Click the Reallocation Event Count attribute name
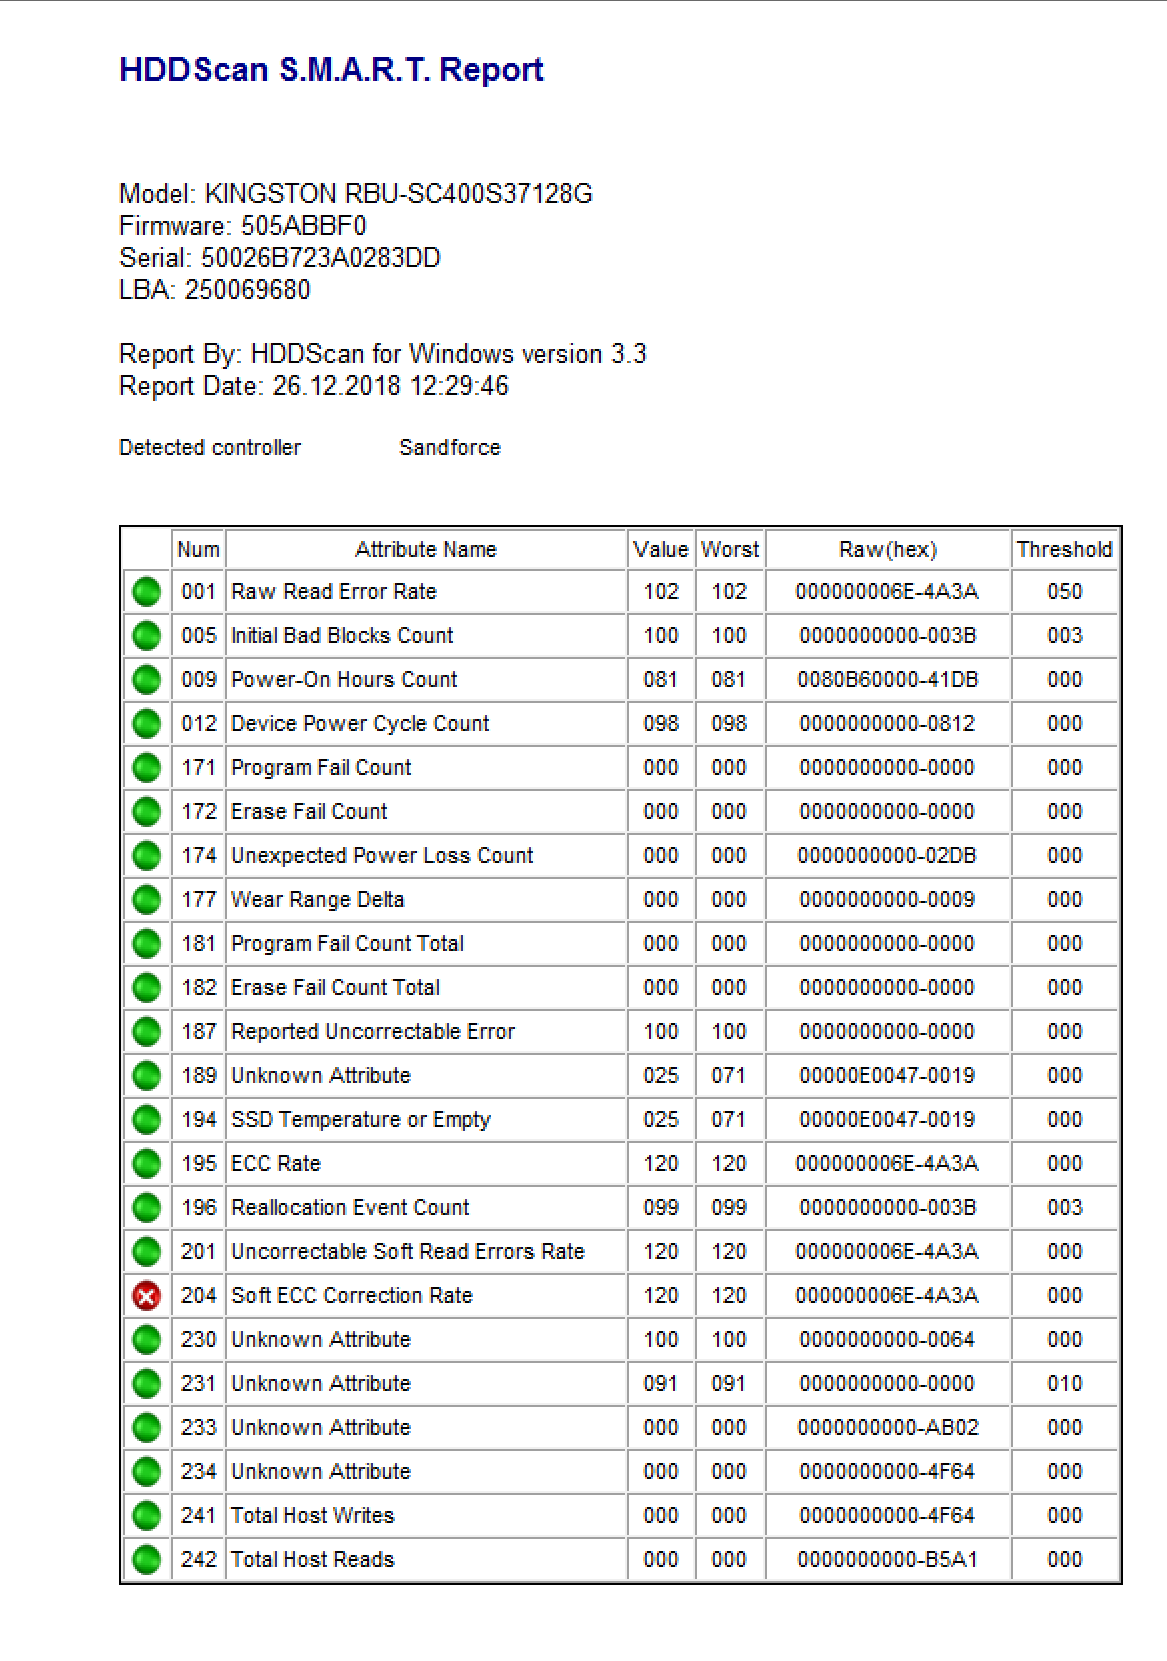This screenshot has width=1167, height=1661. [x=350, y=1208]
